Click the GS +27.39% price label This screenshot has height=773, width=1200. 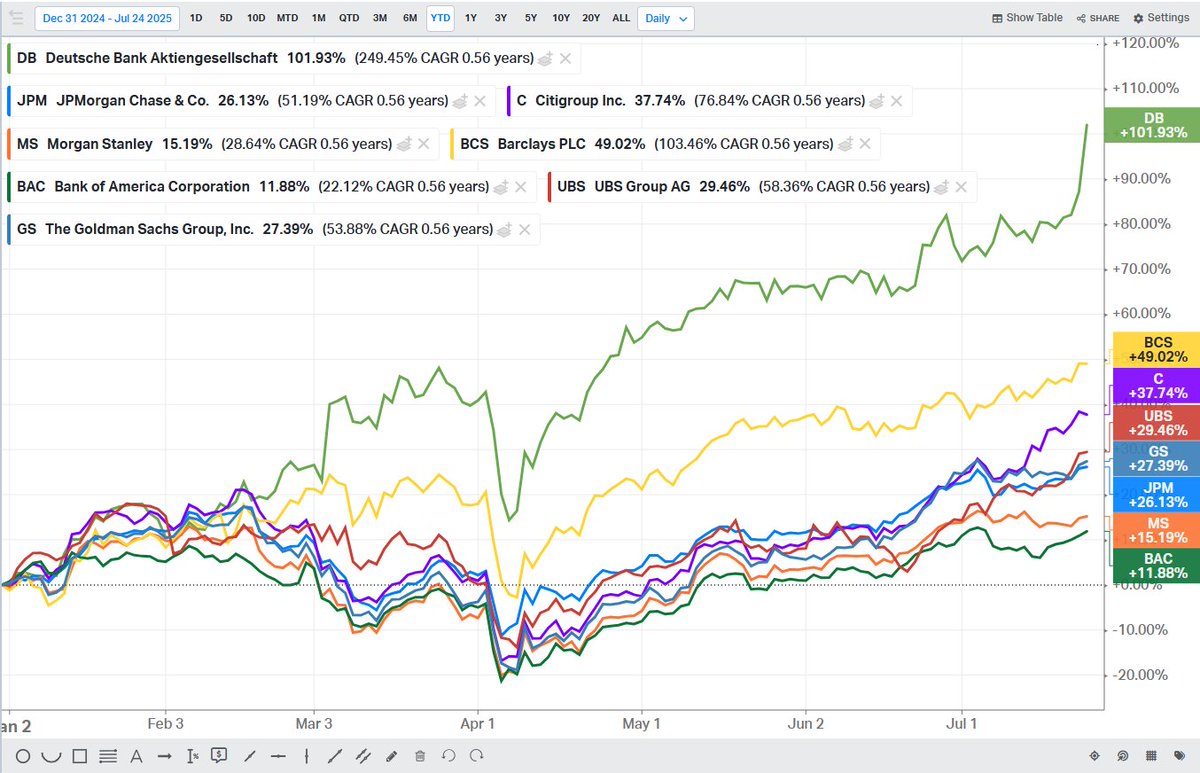click(x=1157, y=458)
